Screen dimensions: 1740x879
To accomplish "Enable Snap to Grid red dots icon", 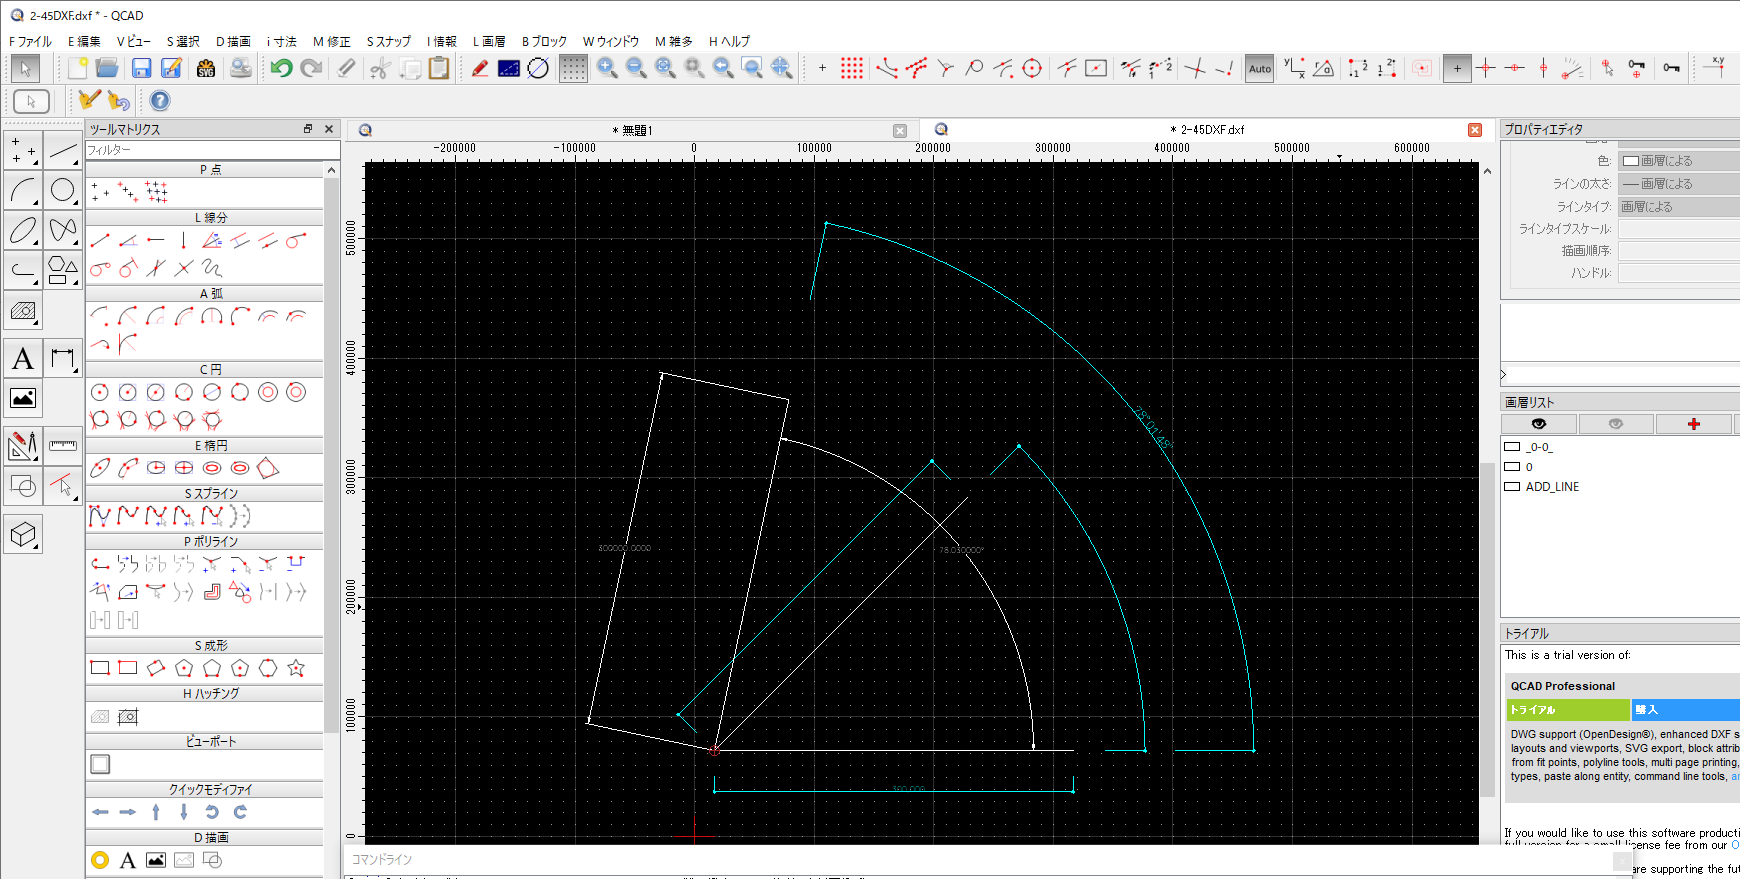I will (852, 68).
